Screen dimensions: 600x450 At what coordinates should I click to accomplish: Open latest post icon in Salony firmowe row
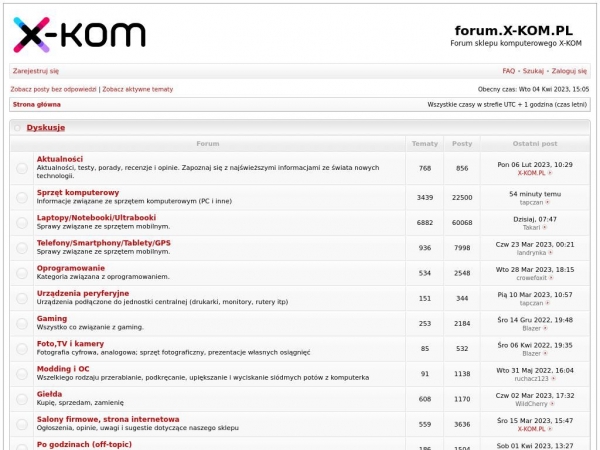pos(550,429)
